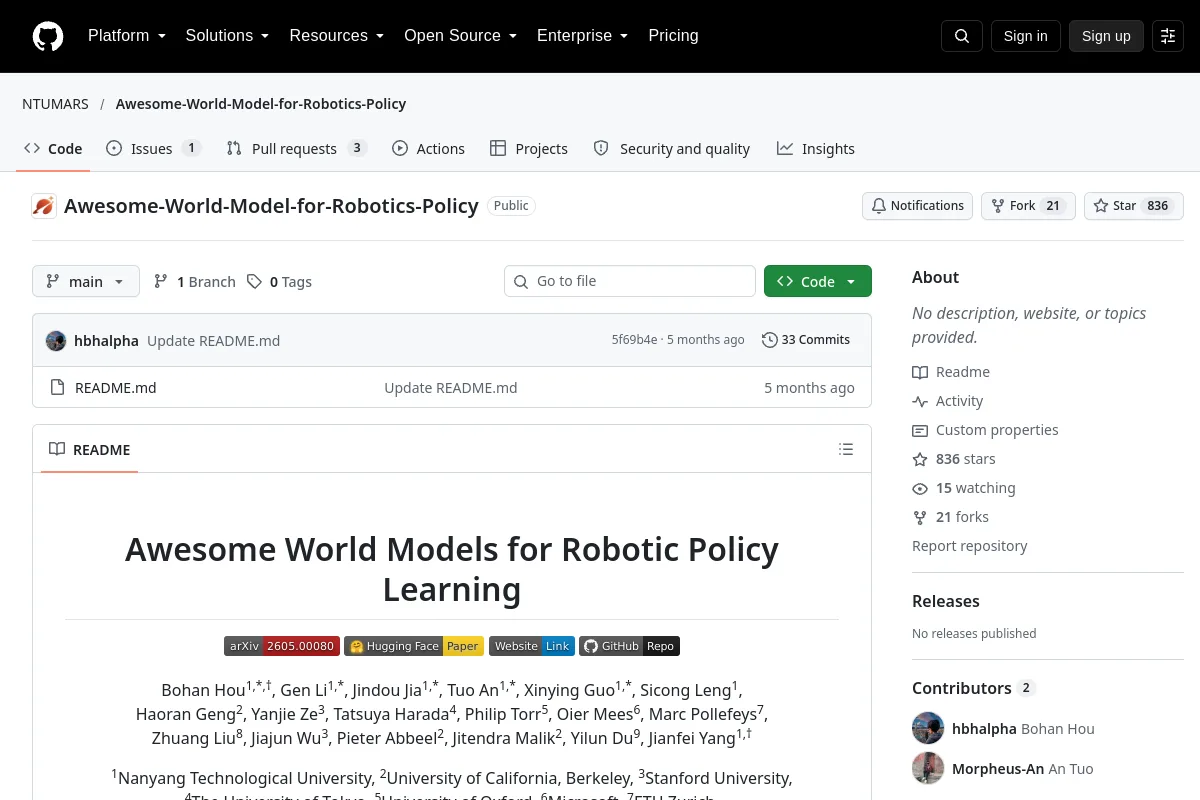This screenshot has width=1200, height=800.
Task: Open hbhalpha Bohan Hou contributor avatar
Action: [928, 728]
